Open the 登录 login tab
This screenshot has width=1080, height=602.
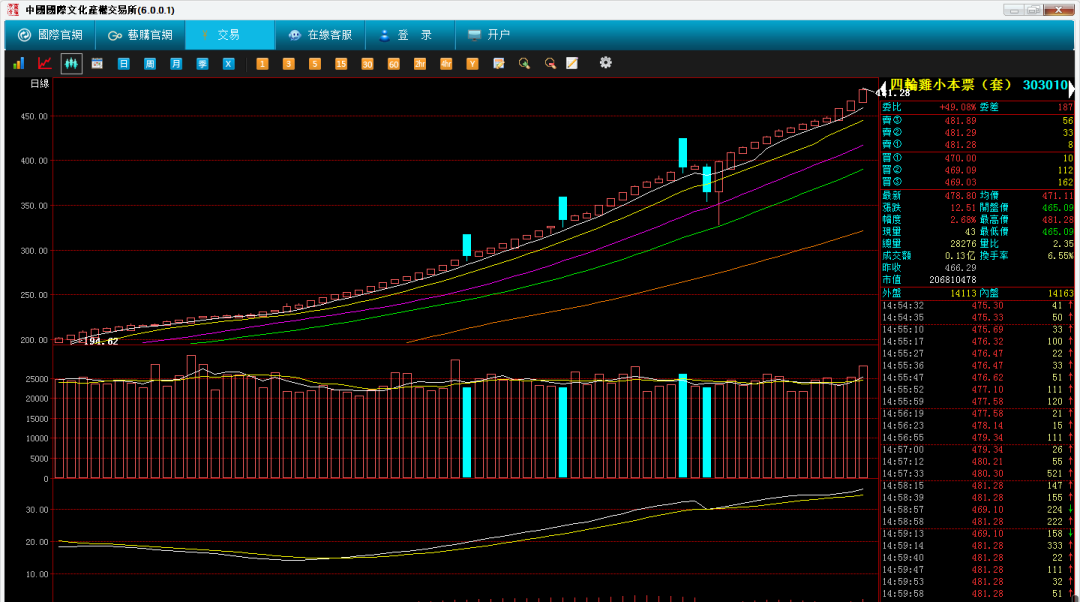pyautogui.click(x=410, y=34)
